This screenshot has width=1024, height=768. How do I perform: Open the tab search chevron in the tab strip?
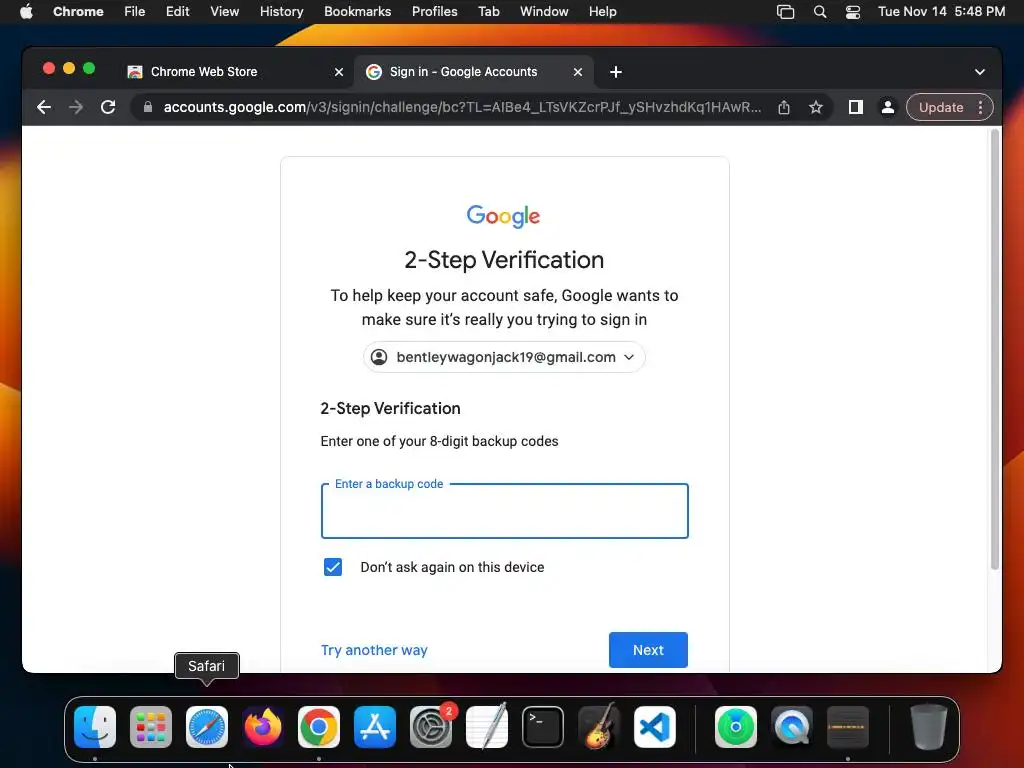(980, 72)
